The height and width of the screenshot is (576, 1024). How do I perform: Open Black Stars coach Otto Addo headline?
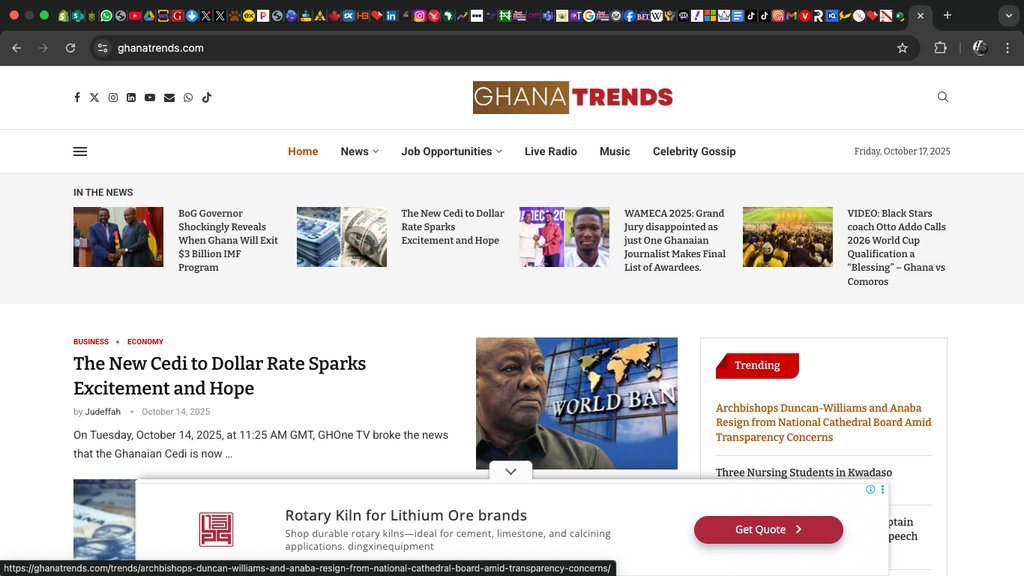(x=896, y=247)
